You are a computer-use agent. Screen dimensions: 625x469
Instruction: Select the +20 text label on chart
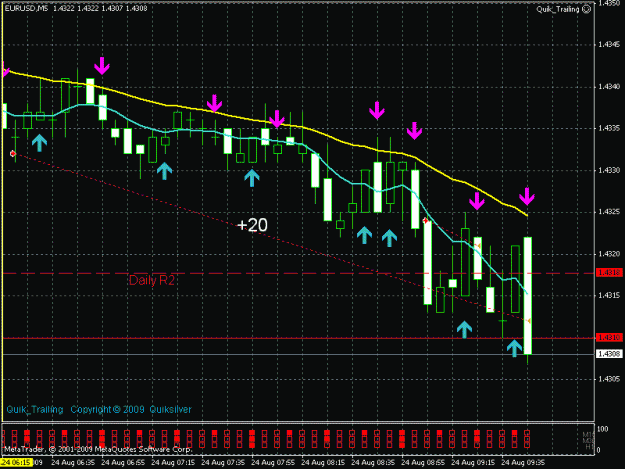(252, 225)
